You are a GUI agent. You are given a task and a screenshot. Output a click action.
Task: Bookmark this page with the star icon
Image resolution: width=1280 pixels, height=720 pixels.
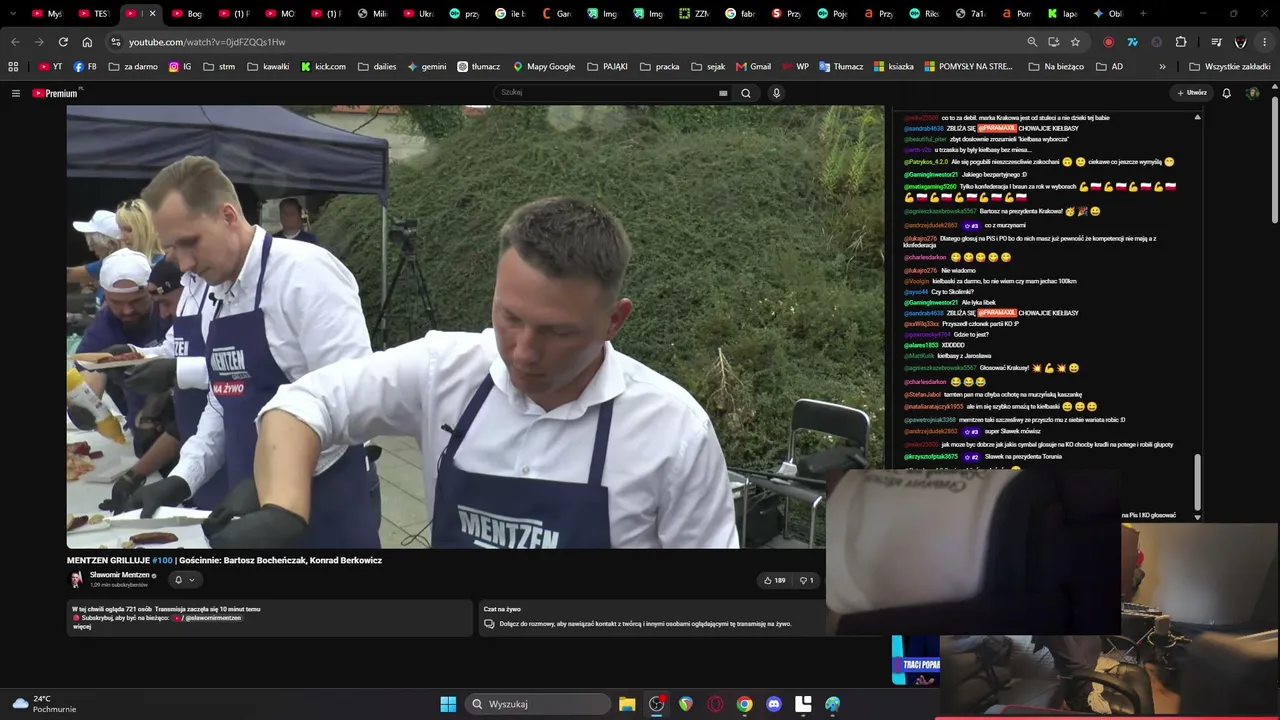coord(1075,42)
